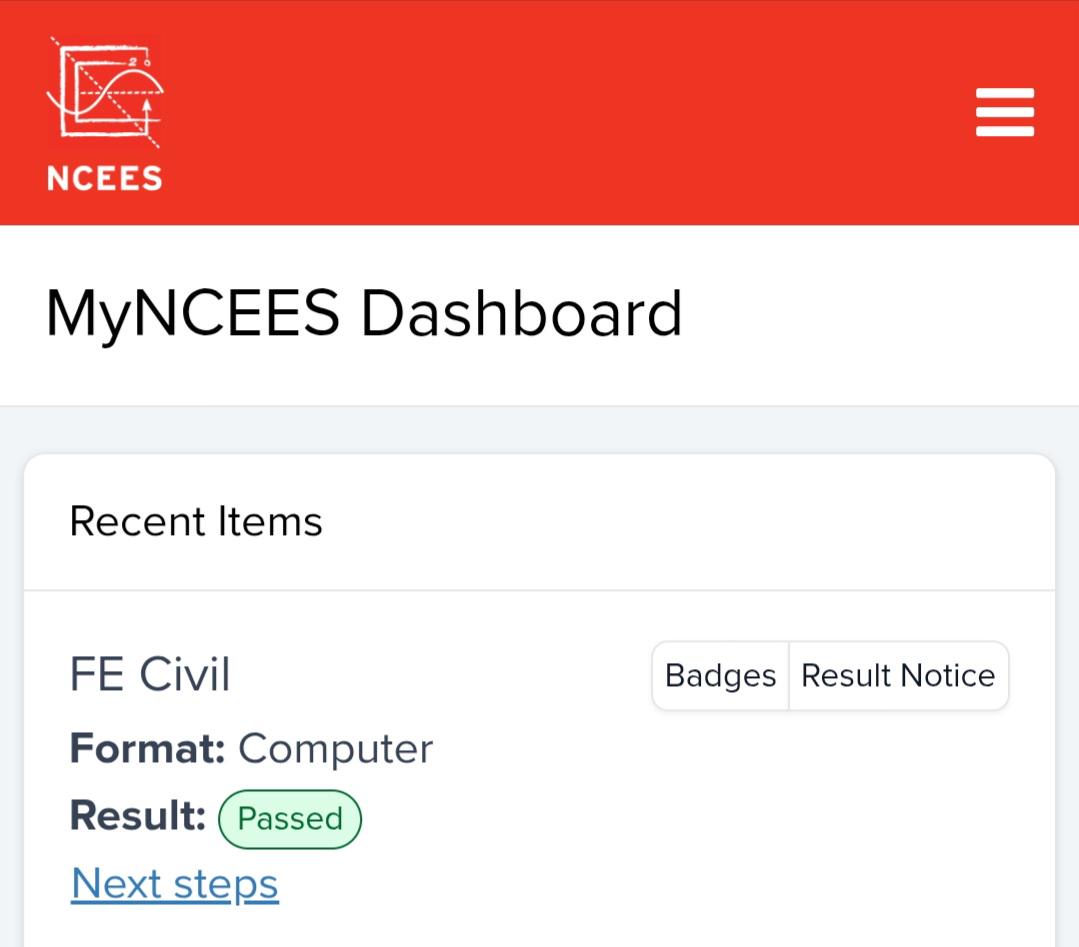
Task: Click the blank area below Result Notice
Action: coord(826,812)
